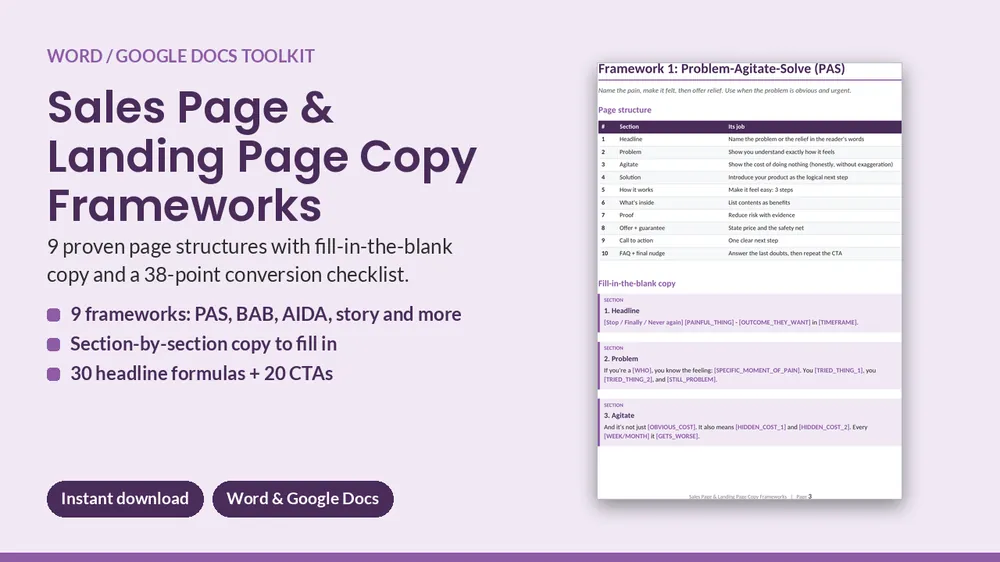Click the '2. Problem' section card title

[621, 359]
